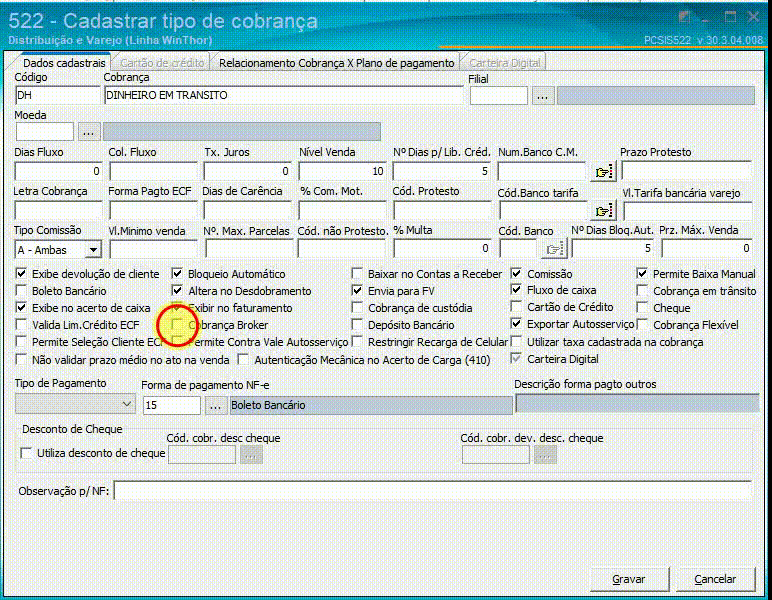Viewport: 772px width, 600px height.
Task: Switch to Dados cadastrais tab
Action: (64, 63)
